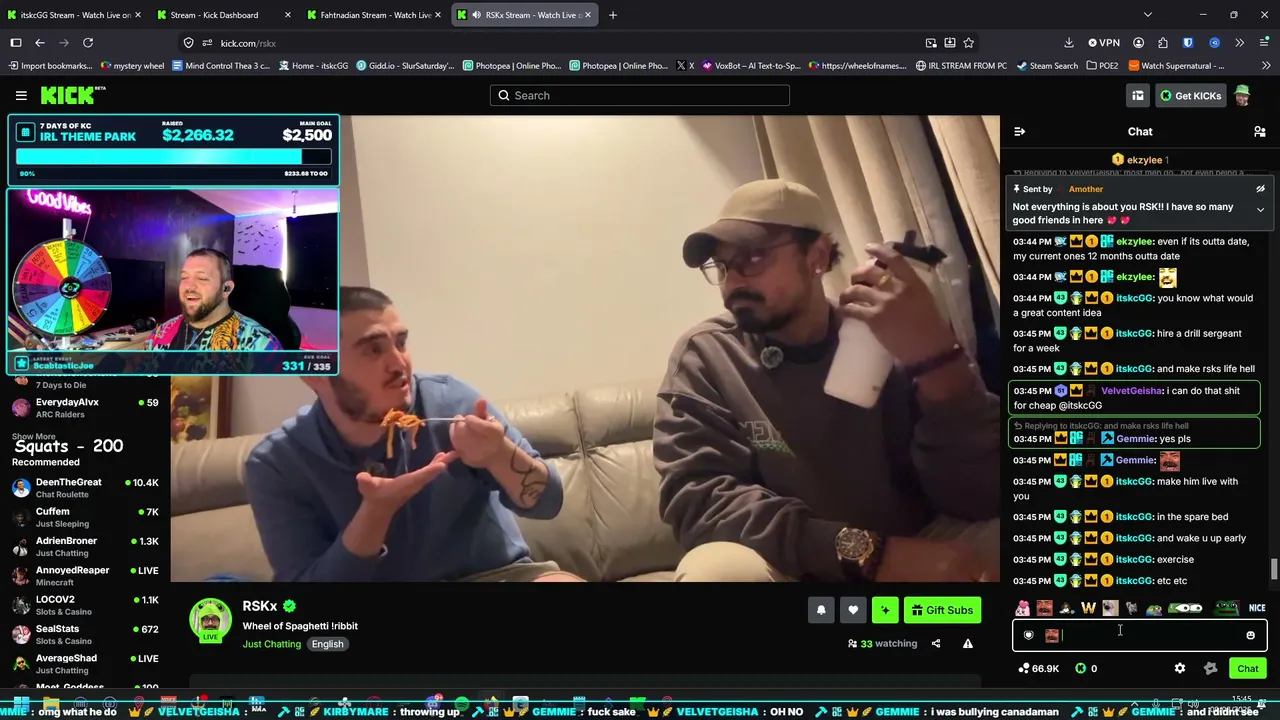Open the Just Chatting category link
1280x720 pixels.
[x=271, y=644]
